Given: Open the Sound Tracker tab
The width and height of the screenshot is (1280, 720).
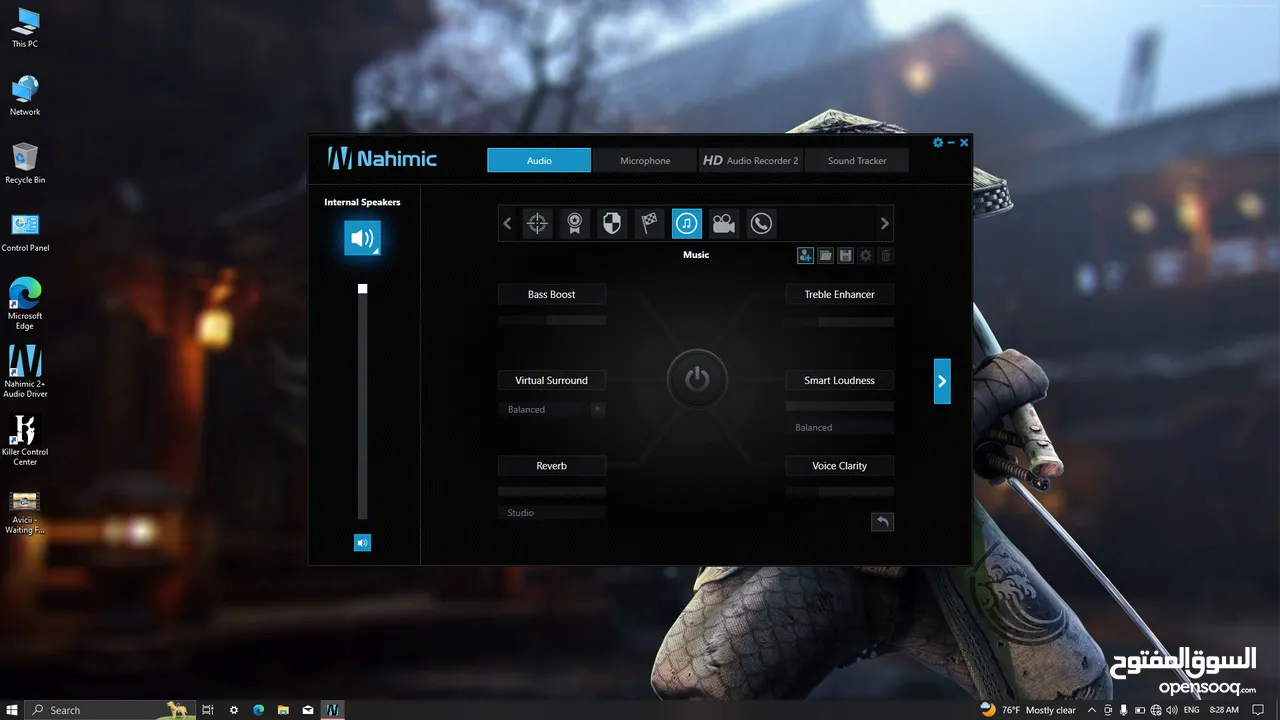Looking at the screenshot, I should [857, 160].
